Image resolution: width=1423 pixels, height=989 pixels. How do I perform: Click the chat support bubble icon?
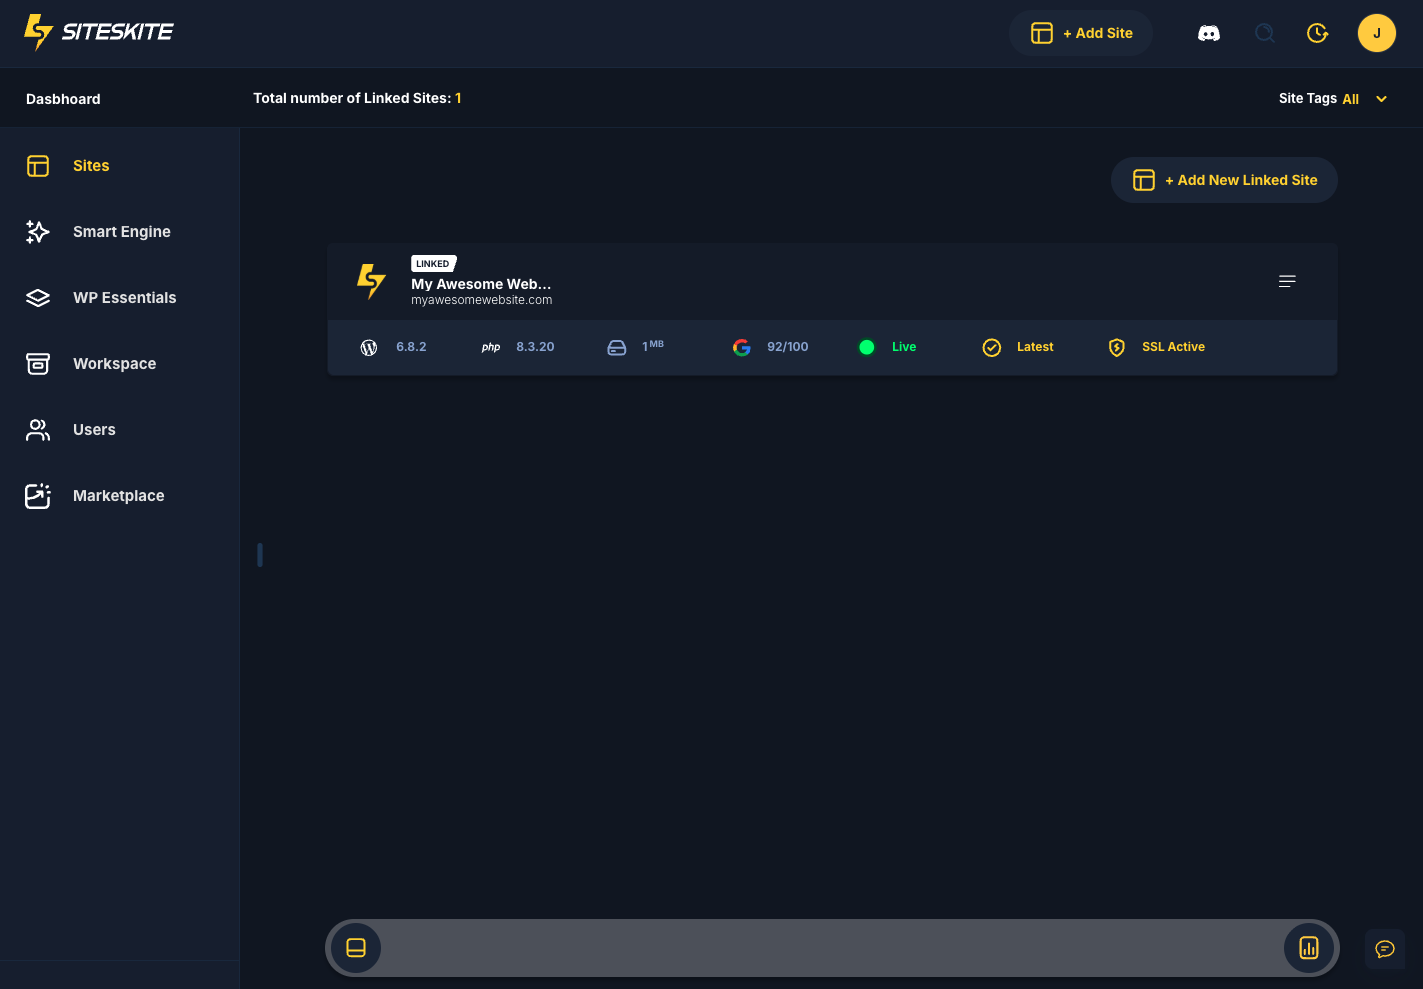click(1385, 949)
